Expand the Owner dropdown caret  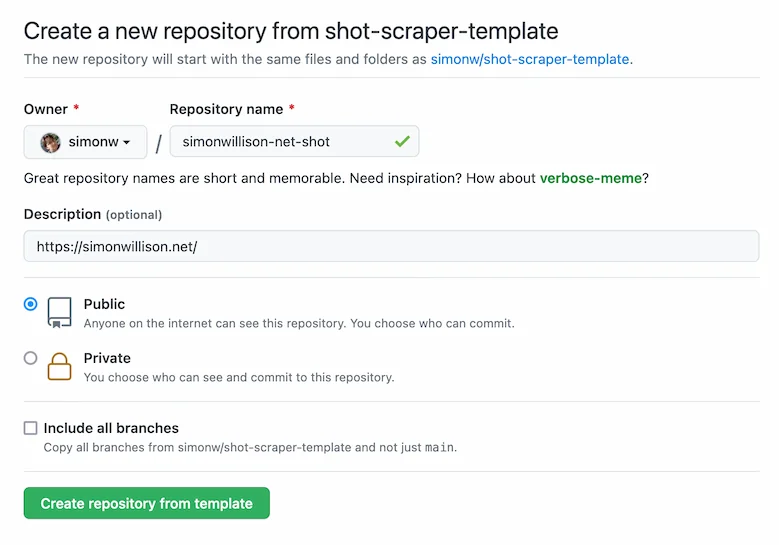pos(127,142)
